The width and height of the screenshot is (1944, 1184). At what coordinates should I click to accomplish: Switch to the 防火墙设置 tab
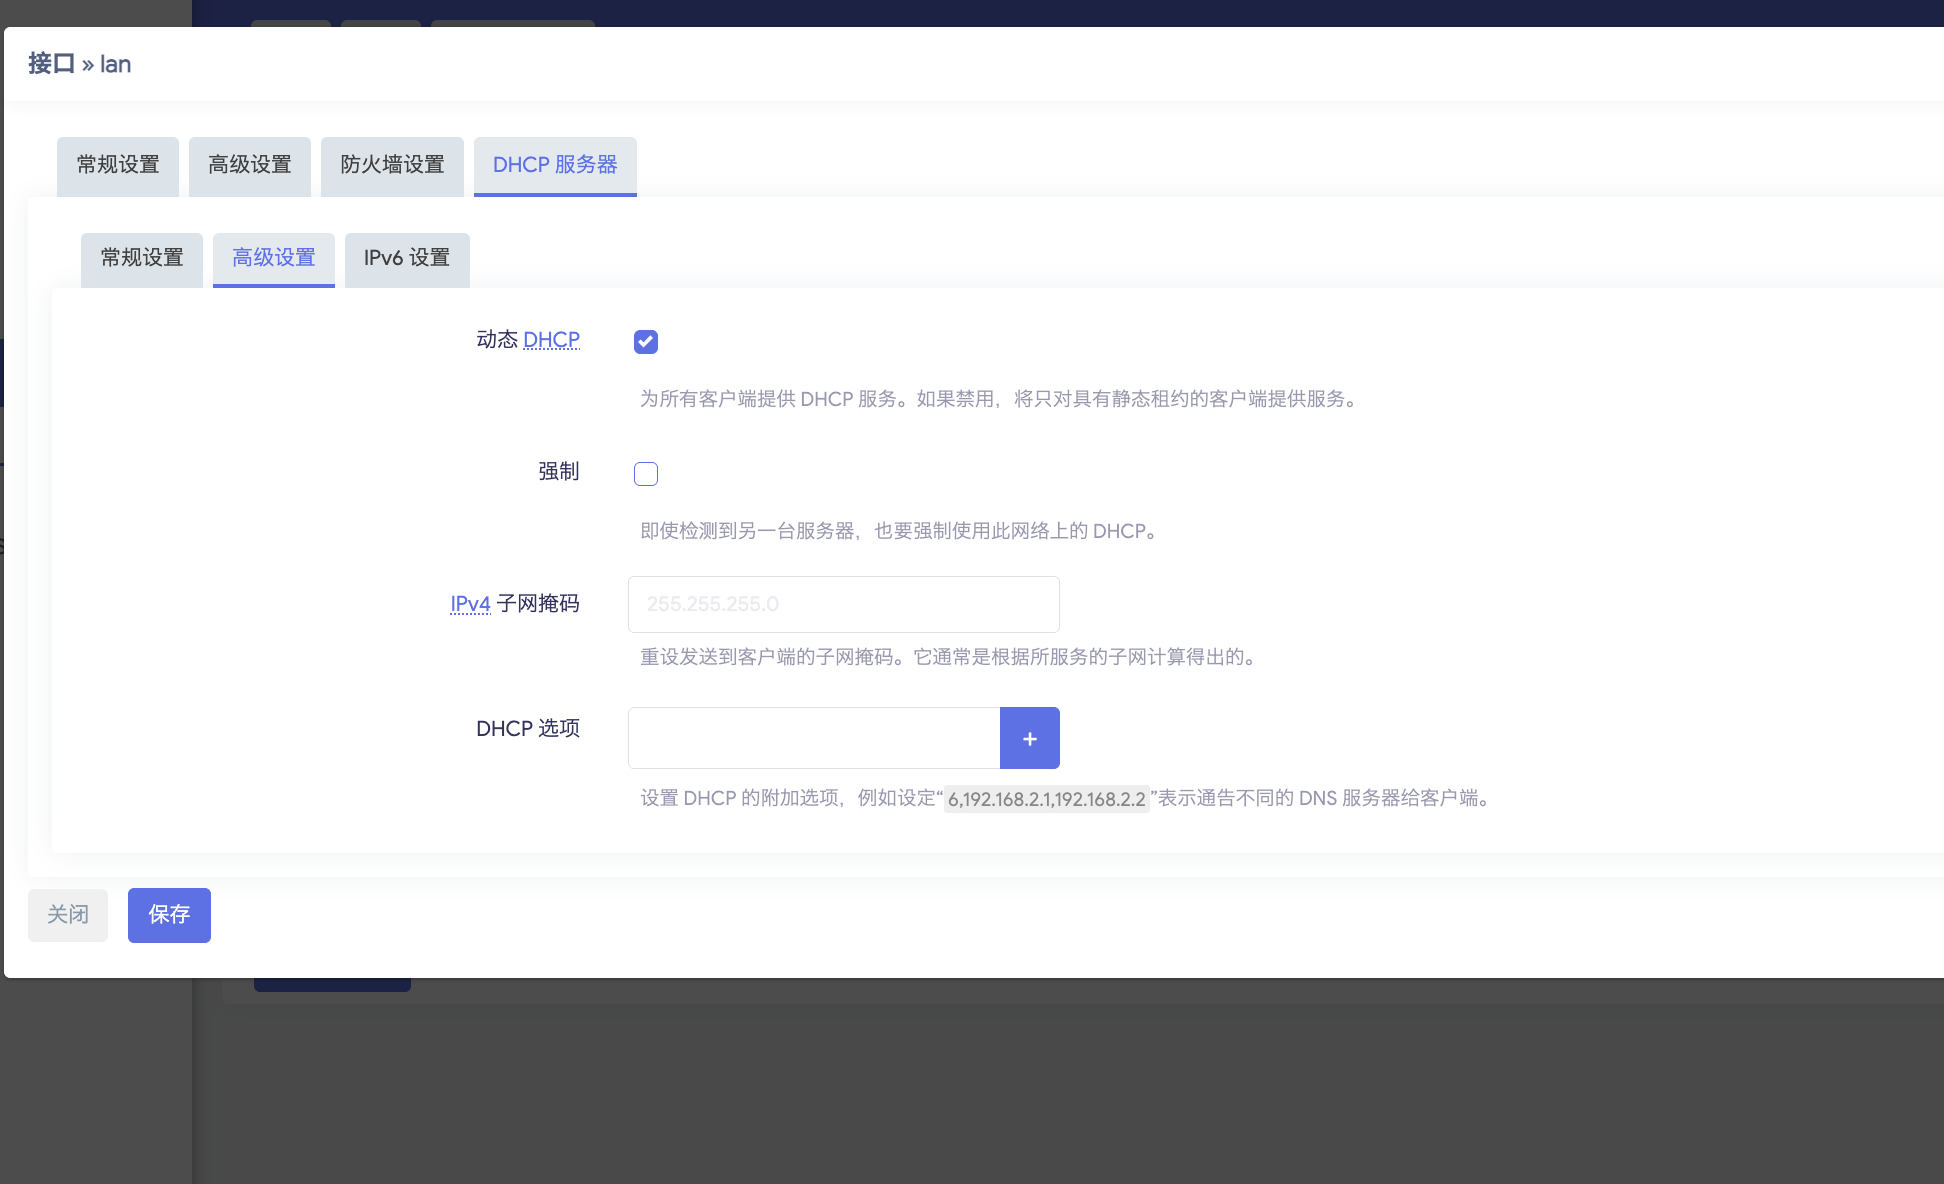tap(392, 165)
